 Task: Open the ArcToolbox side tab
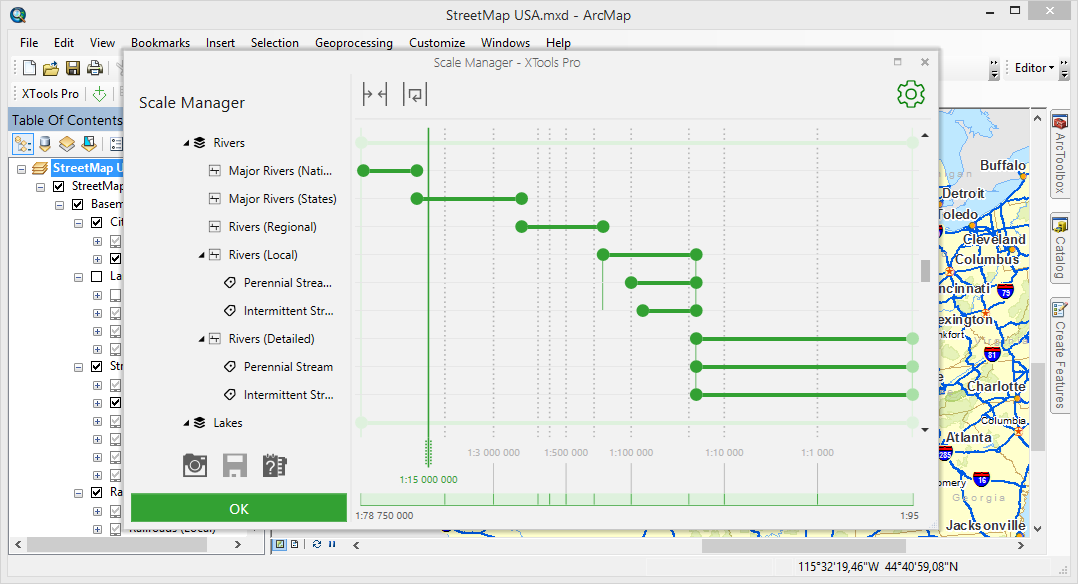1059,153
